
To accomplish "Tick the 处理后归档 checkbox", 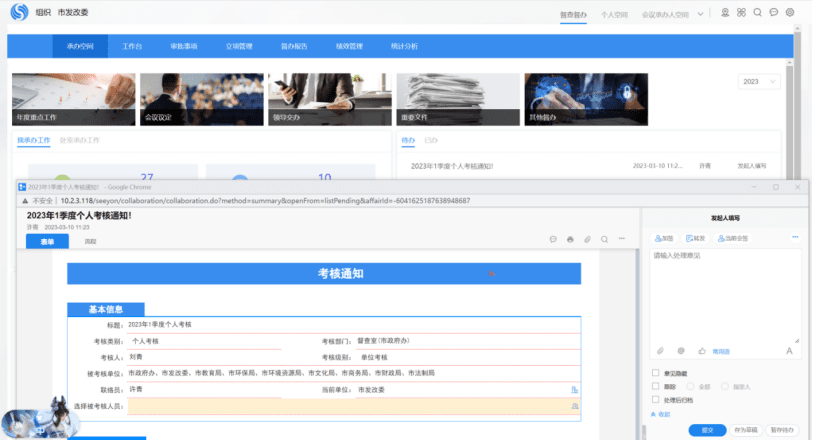I will click(655, 400).
